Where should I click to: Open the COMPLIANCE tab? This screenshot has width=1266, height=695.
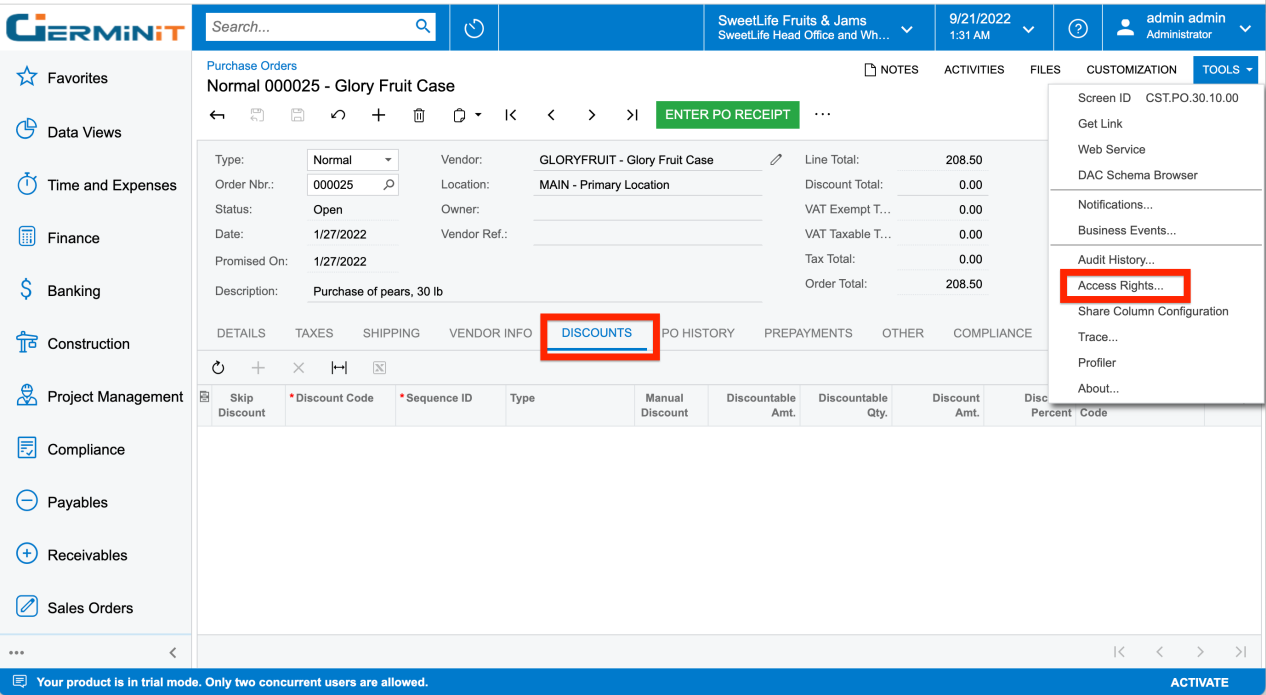coord(992,333)
